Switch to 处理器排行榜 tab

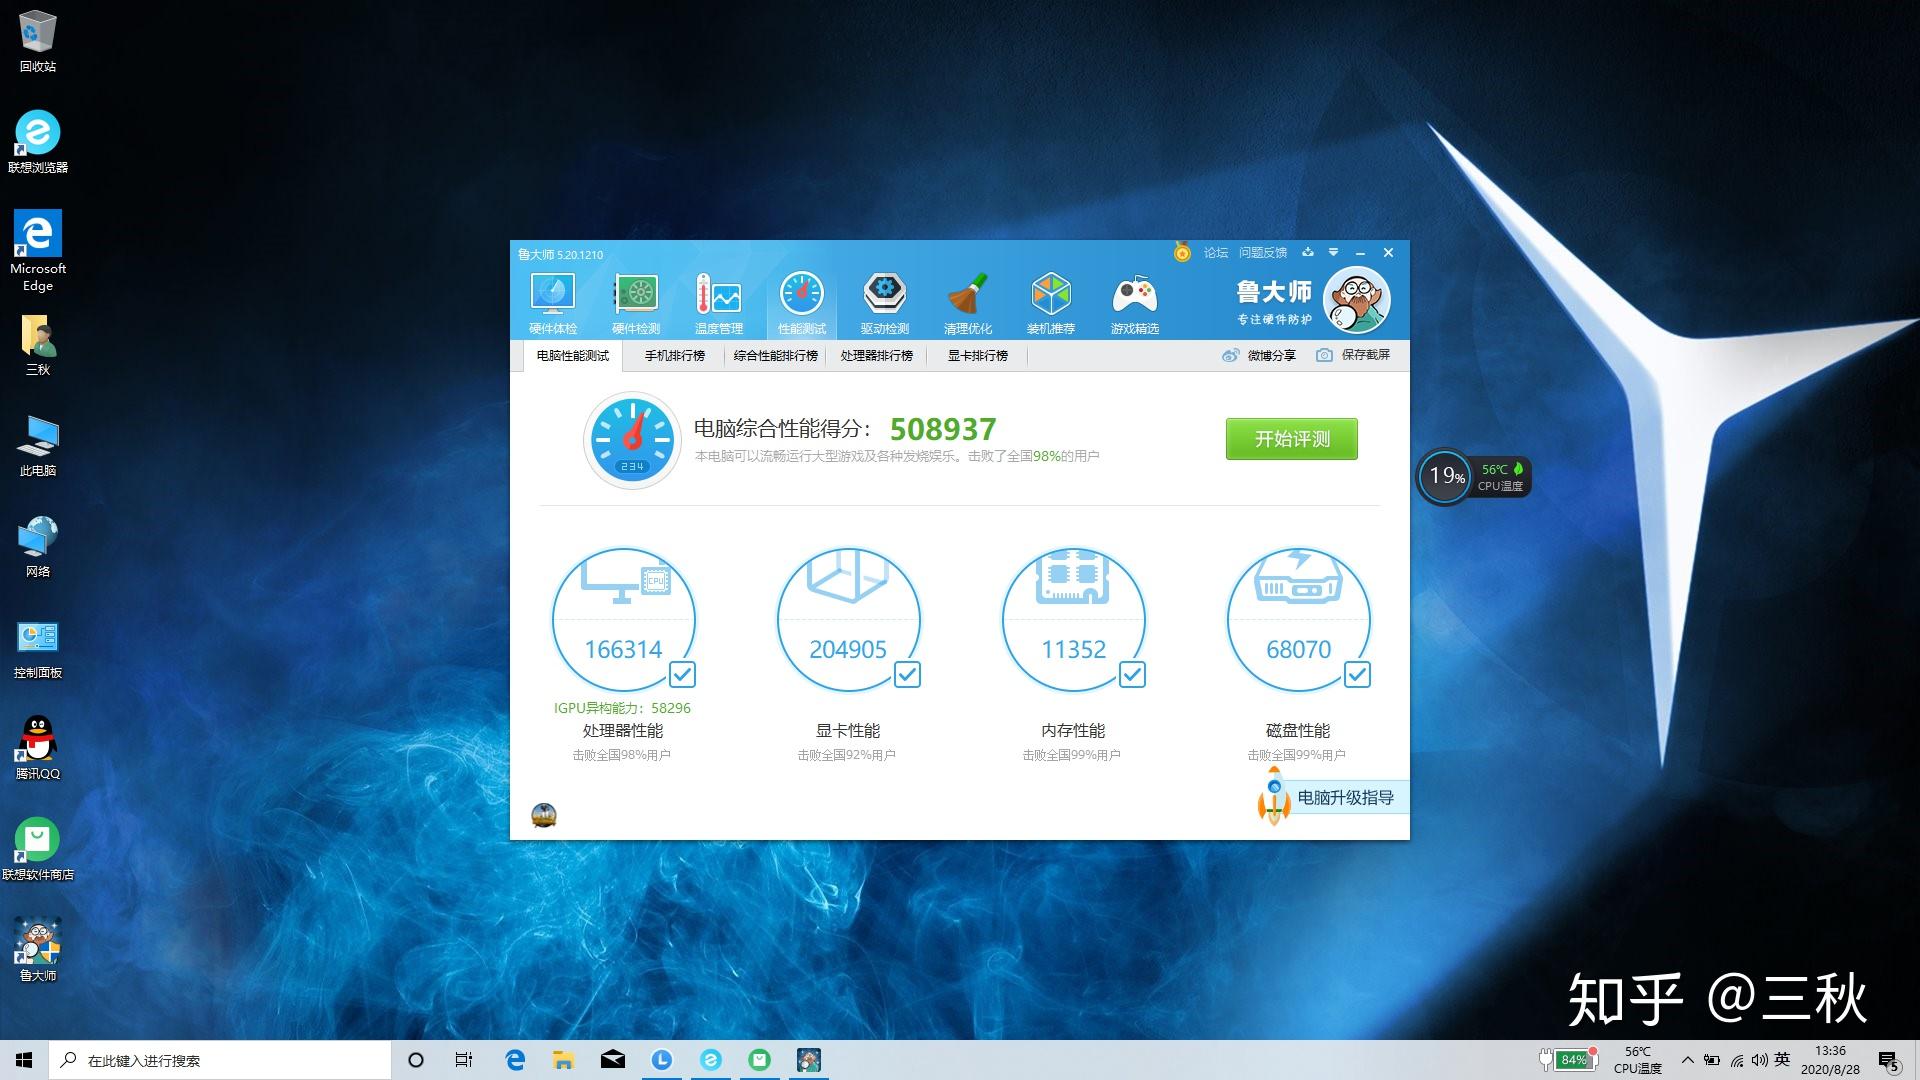(x=876, y=356)
